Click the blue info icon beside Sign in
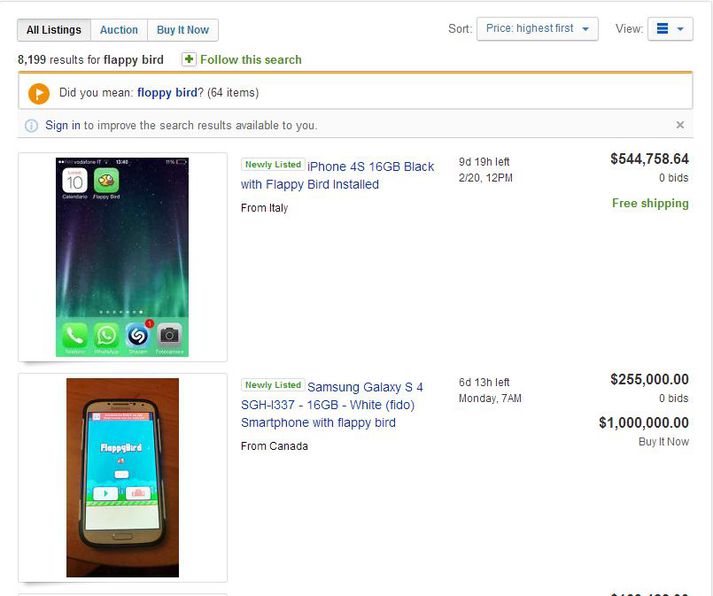Screen dimensions: 713x596 [x=31, y=125]
